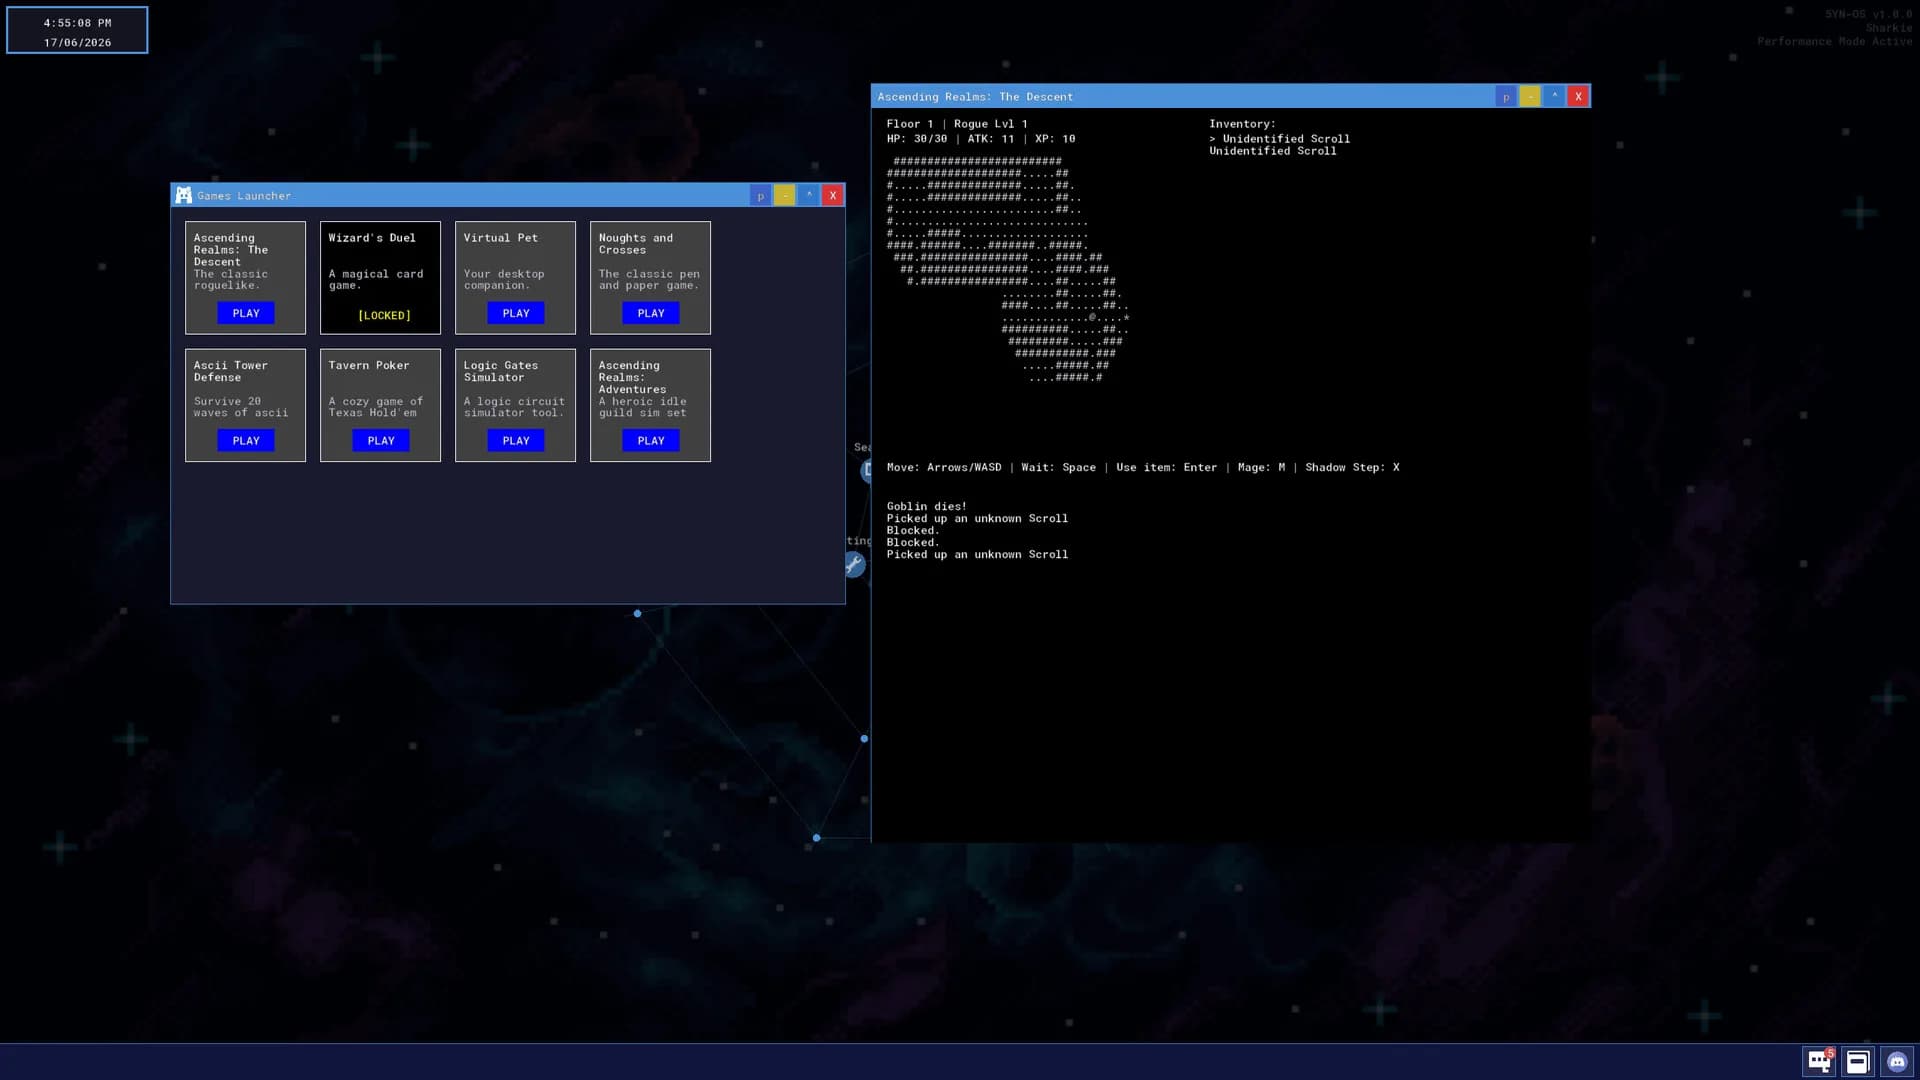Play Ascending Realms: Adventures
This screenshot has width=1920, height=1080.
click(x=651, y=440)
